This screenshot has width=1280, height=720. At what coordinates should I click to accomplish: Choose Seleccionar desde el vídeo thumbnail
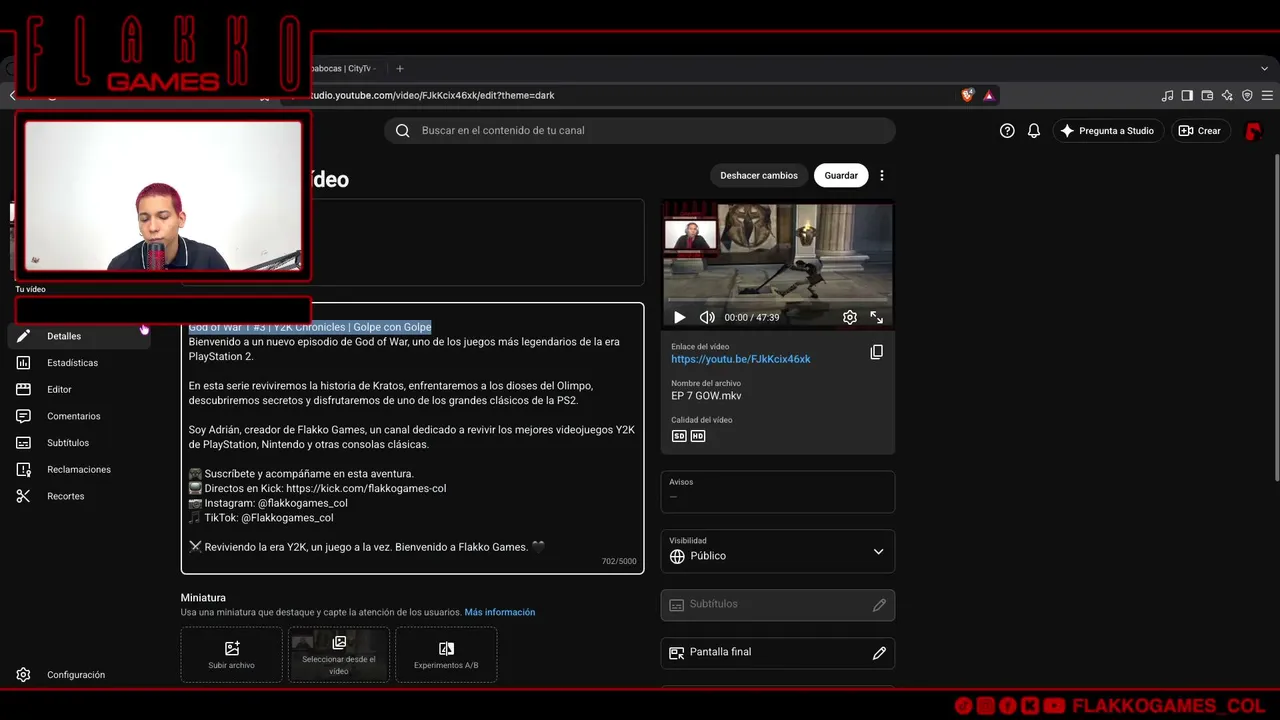339,655
